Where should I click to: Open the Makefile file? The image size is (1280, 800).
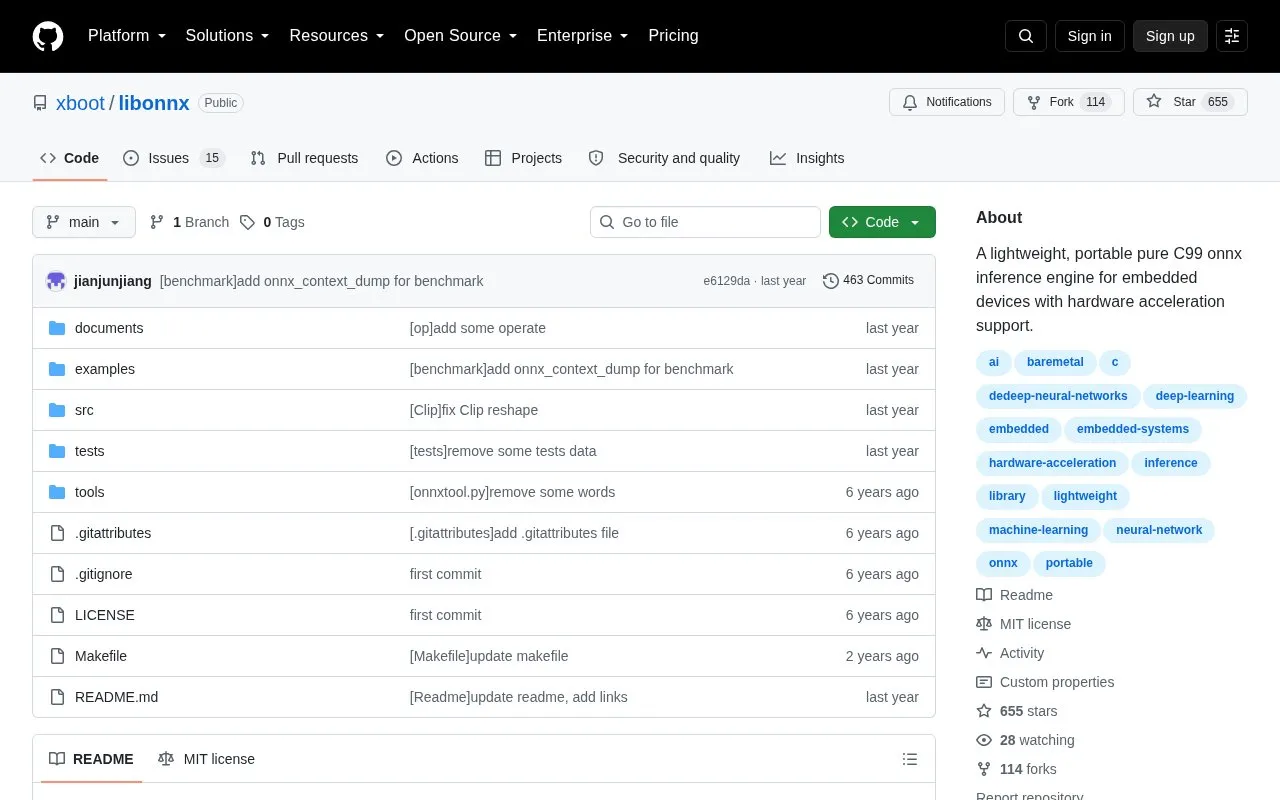pyautogui.click(x=101, y=656)
